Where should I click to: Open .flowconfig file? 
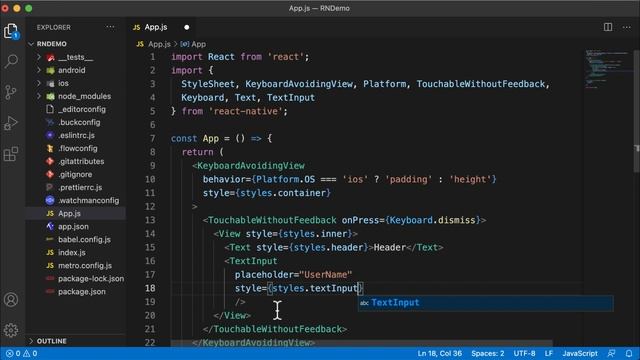(78, 148)
